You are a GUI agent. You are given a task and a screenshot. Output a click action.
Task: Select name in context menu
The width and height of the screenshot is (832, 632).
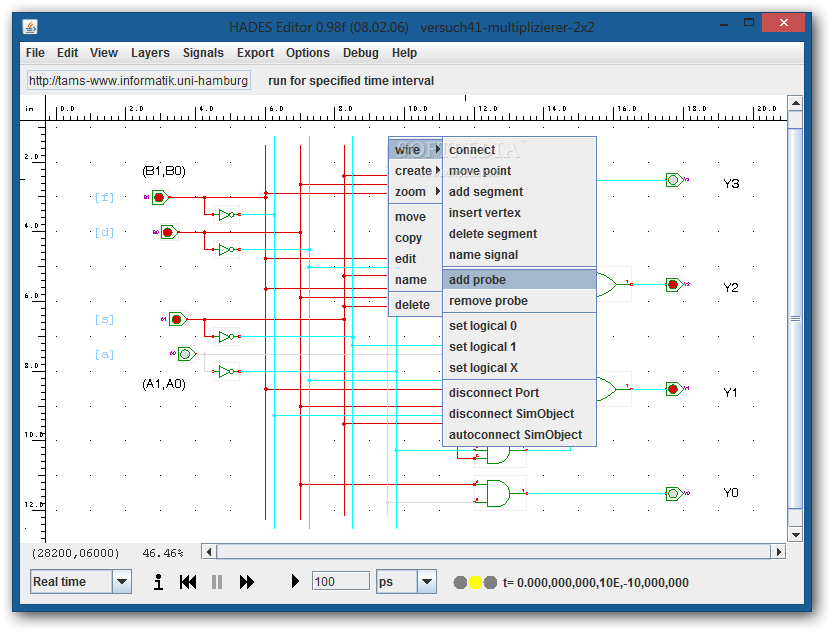[416, 280]
